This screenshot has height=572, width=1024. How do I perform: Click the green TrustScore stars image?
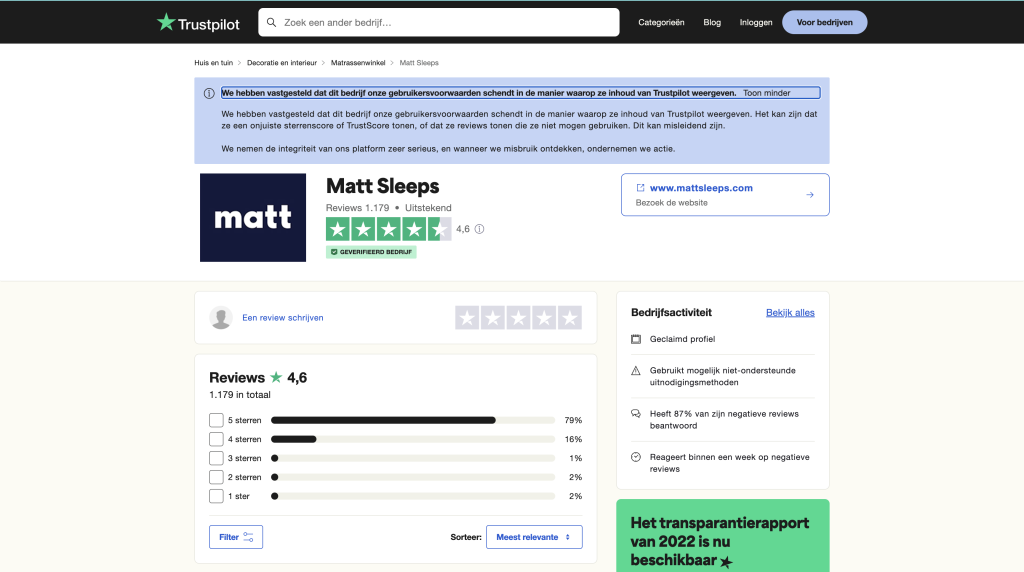pos(389,229)
